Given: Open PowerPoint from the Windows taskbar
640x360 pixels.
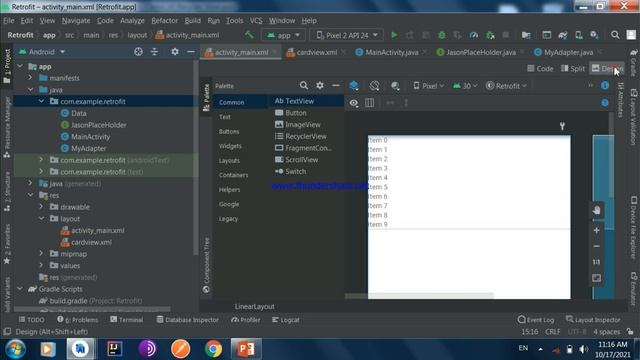Looking at the screenshot, I should coord(246,349).
